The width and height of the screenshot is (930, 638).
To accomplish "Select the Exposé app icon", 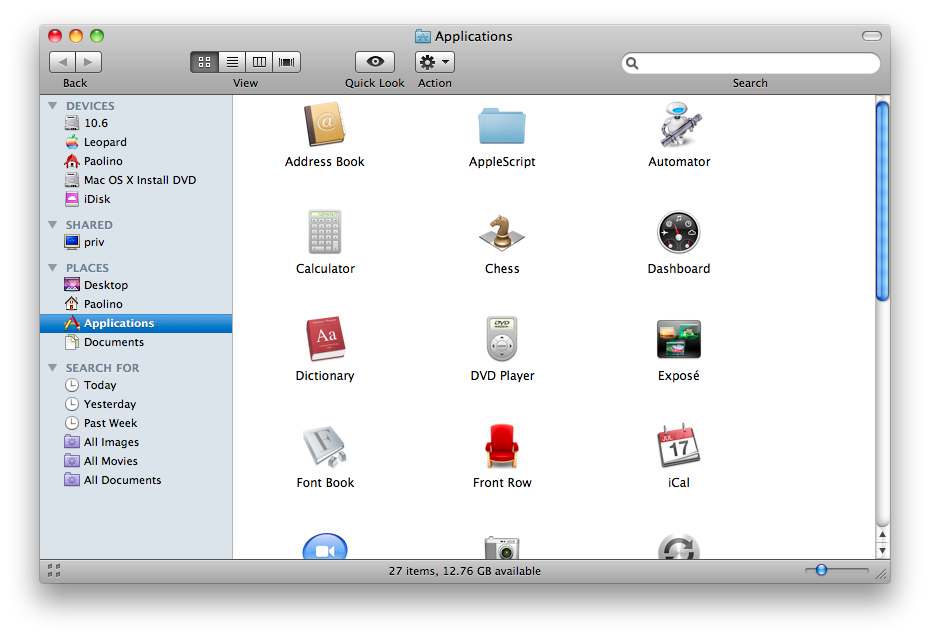I will 679,339.
